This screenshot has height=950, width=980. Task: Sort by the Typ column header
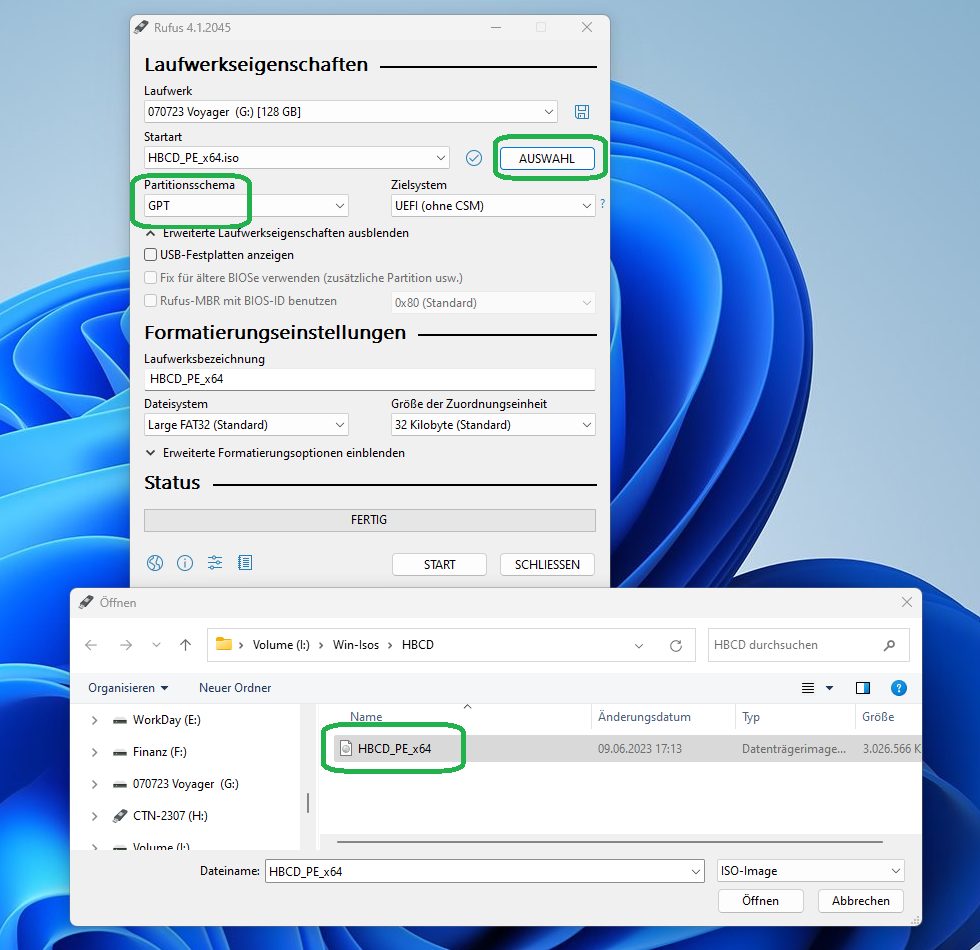point(795,717)
